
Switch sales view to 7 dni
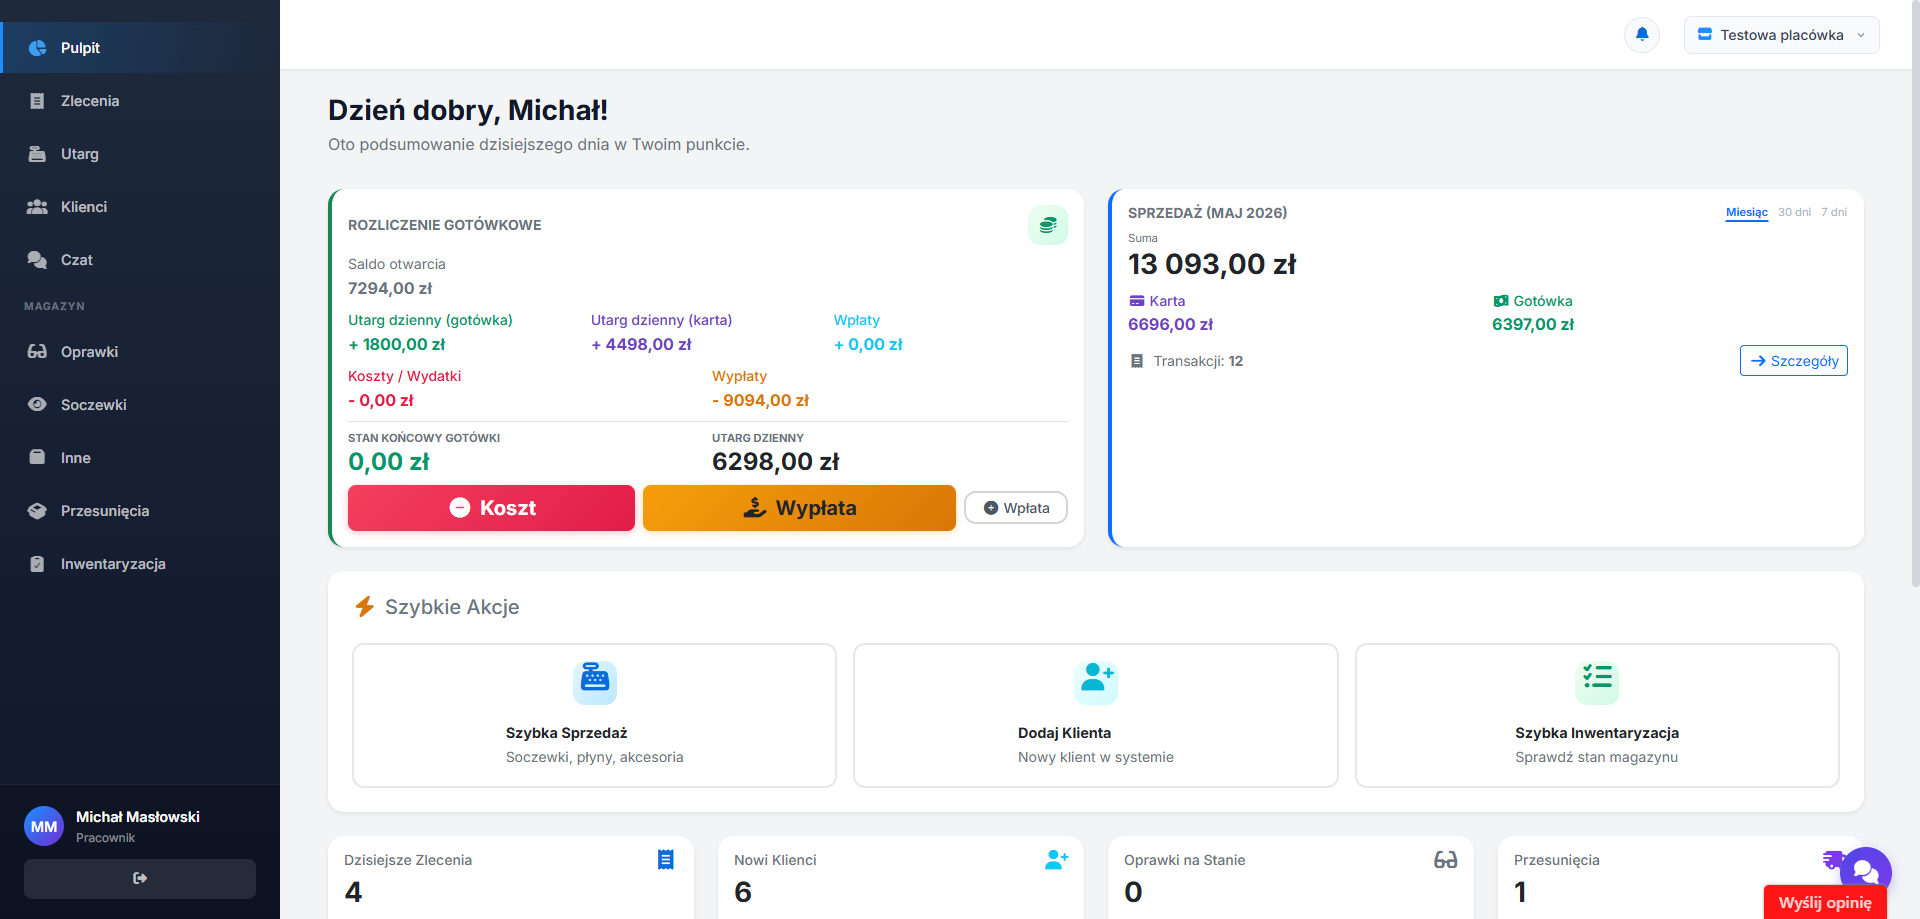pos(1834,212)
